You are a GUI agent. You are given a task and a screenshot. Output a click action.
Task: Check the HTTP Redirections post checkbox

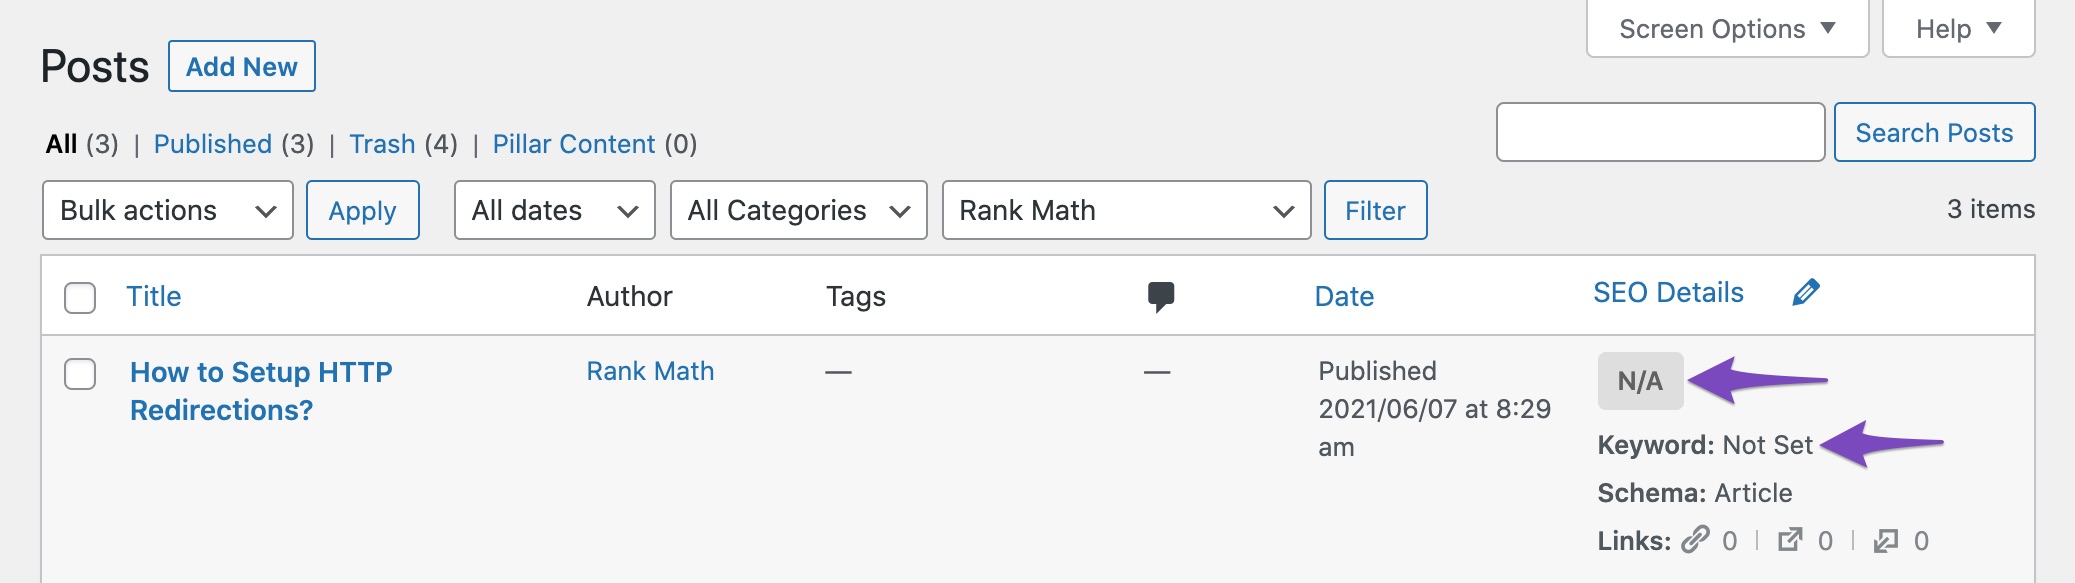point(80,374)
